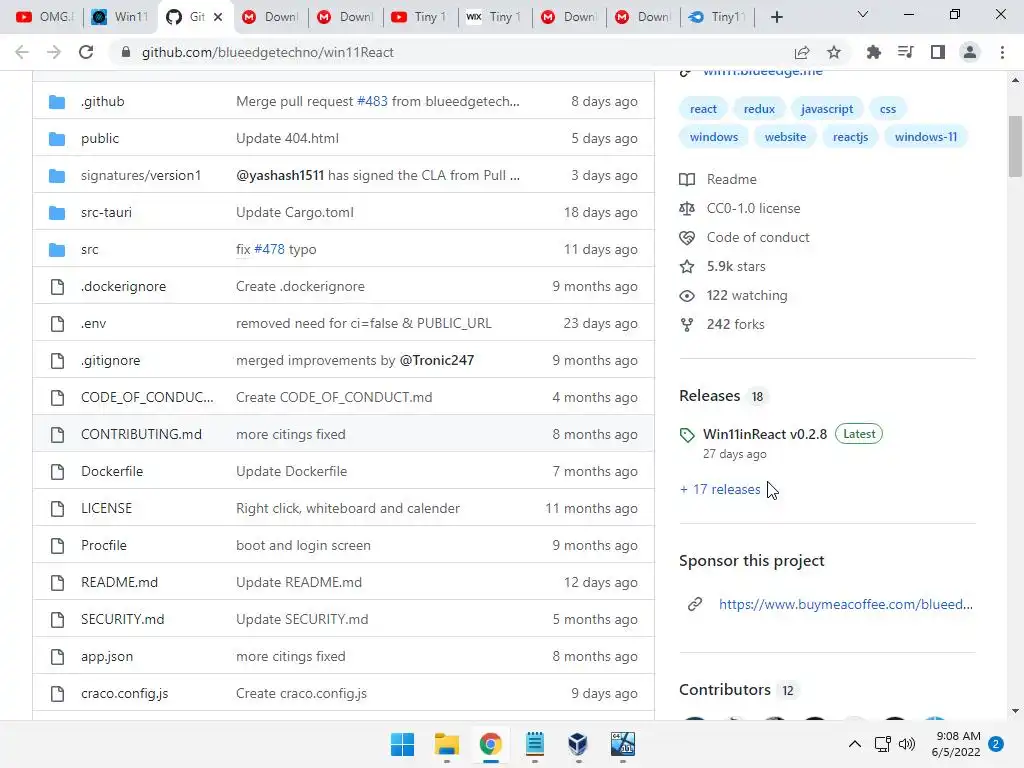Go forward in browser history
The height and width of the screenshot is (768, 1024).
(54, 52)
